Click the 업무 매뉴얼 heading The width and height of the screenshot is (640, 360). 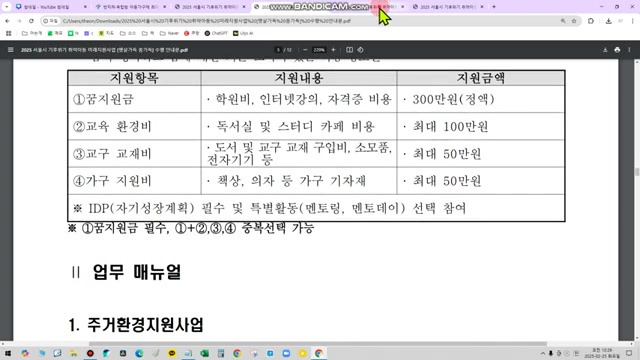(137, 272)
